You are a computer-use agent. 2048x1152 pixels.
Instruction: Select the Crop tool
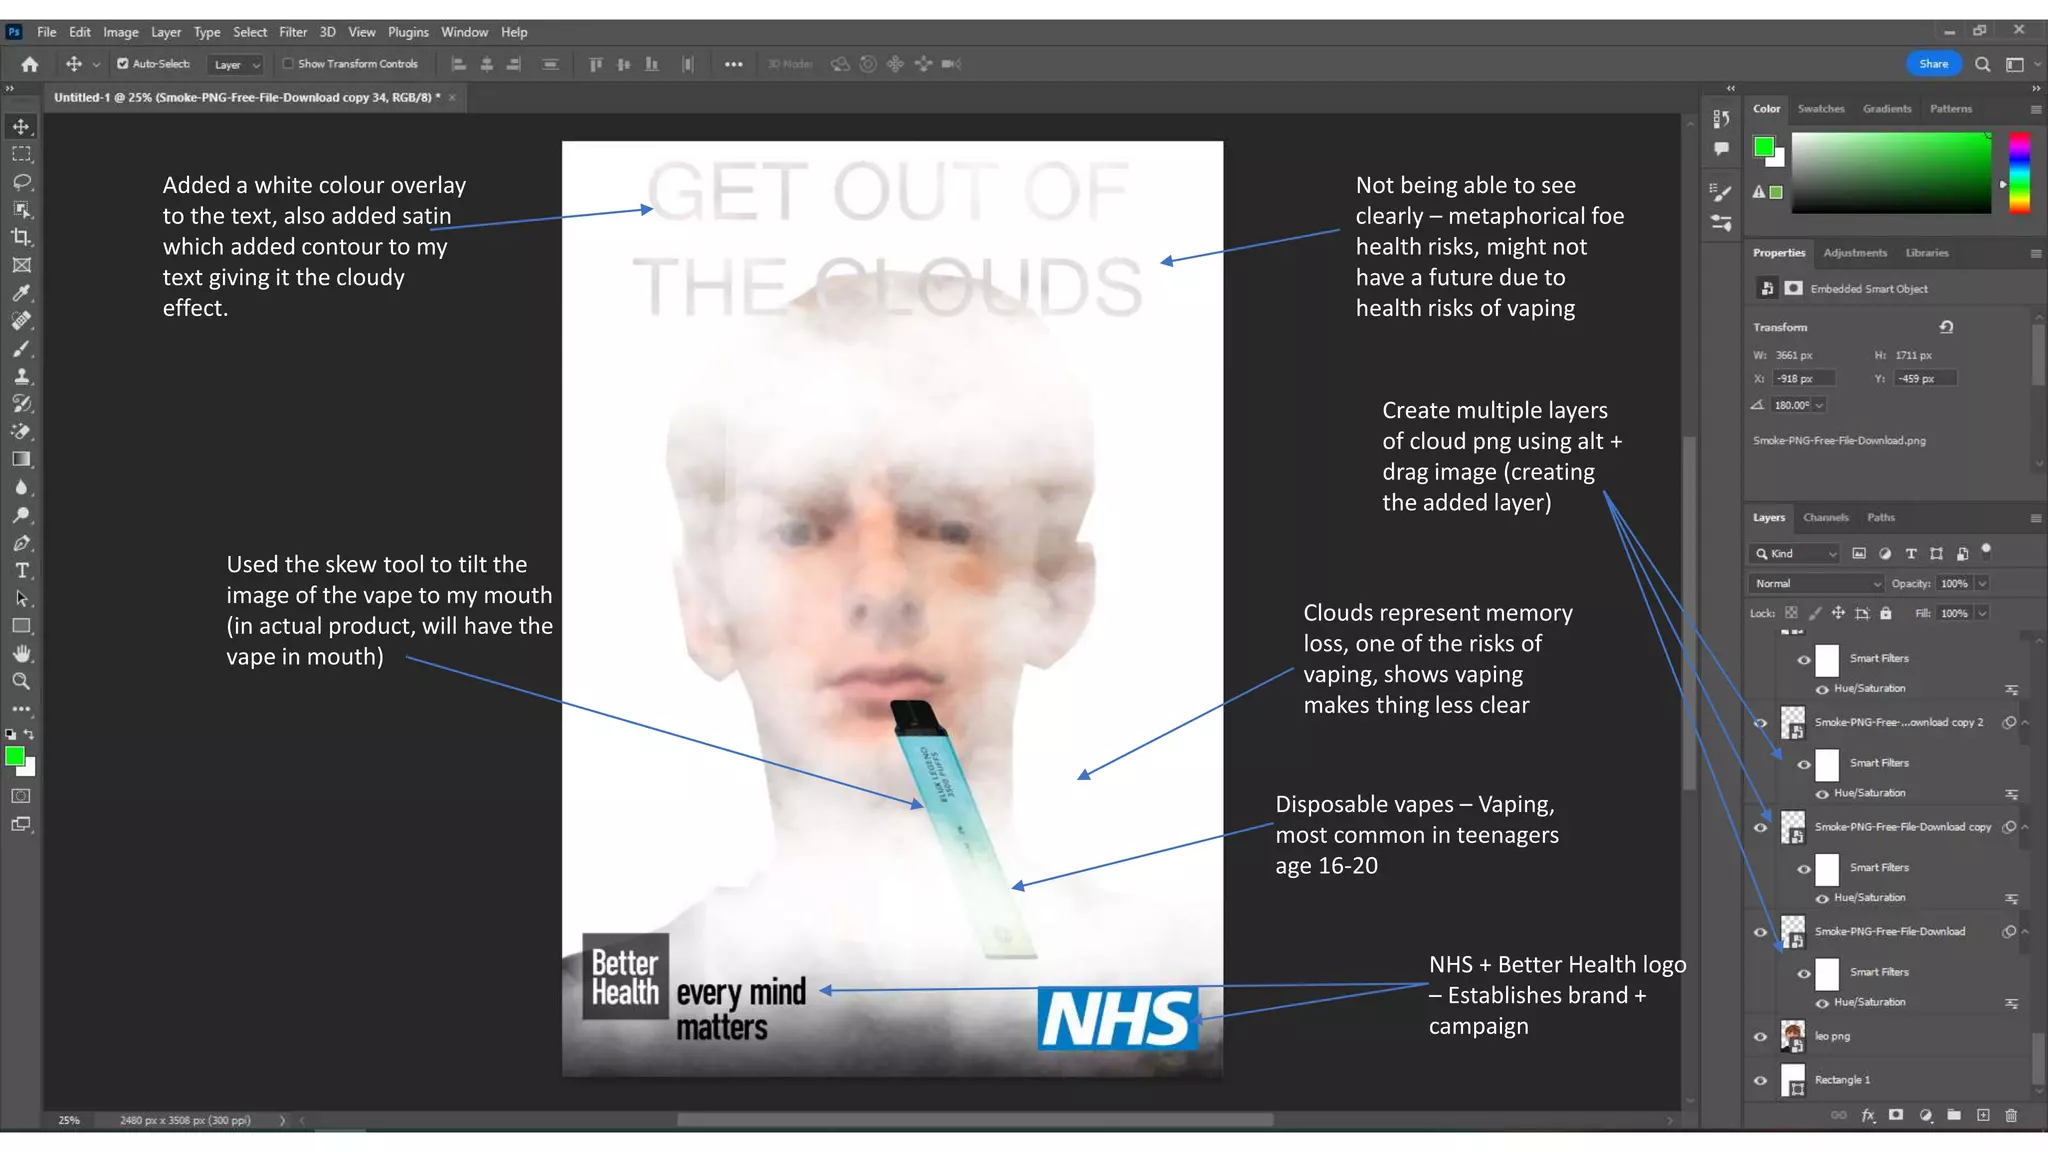[x=21, y=238]
